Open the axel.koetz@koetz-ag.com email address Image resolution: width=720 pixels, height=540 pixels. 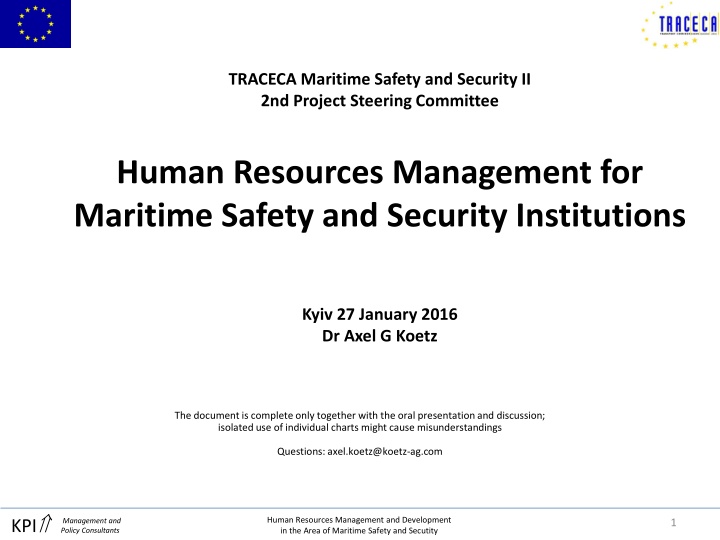tap(385, 451)
